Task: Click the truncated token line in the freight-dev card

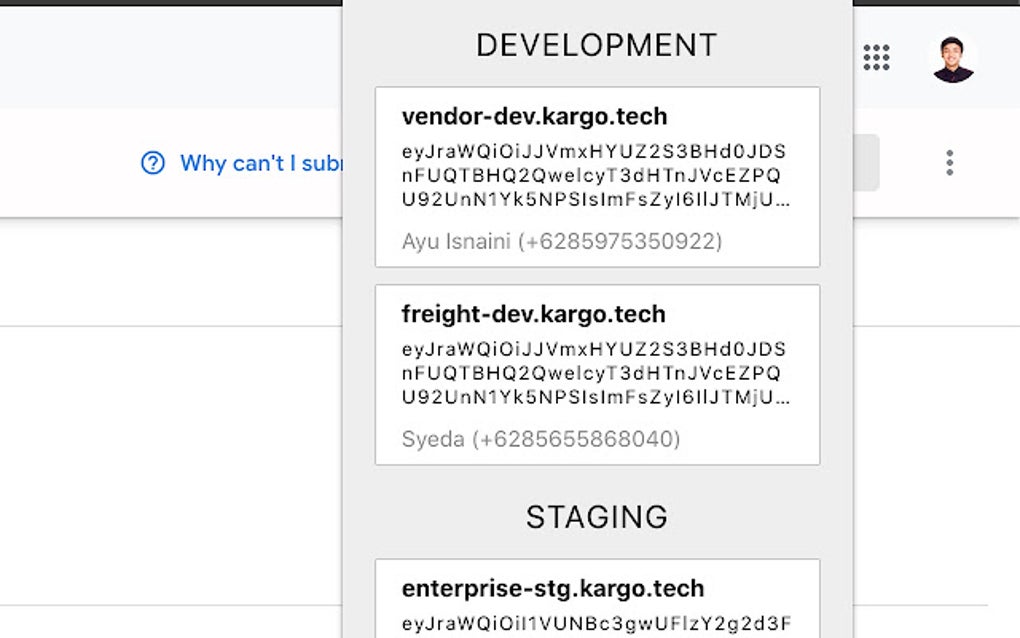Action: (x=596, y=397)
